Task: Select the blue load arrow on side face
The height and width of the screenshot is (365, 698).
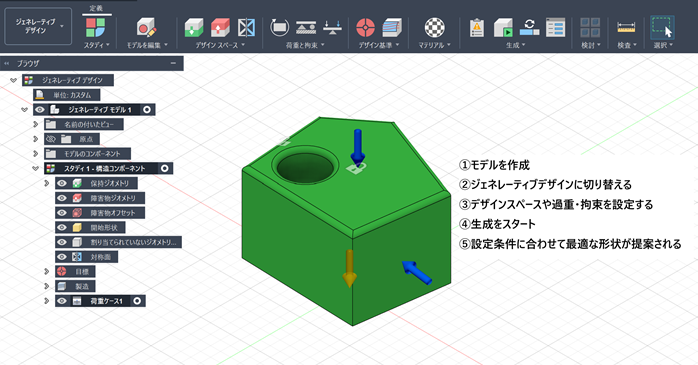Action: tap(417, 272)
